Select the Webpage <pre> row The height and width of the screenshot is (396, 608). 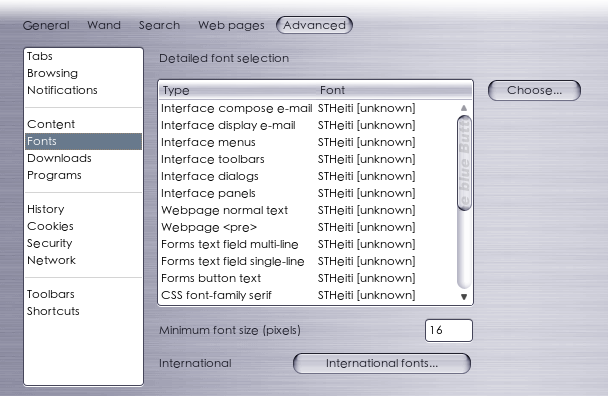tap(308, 227)
